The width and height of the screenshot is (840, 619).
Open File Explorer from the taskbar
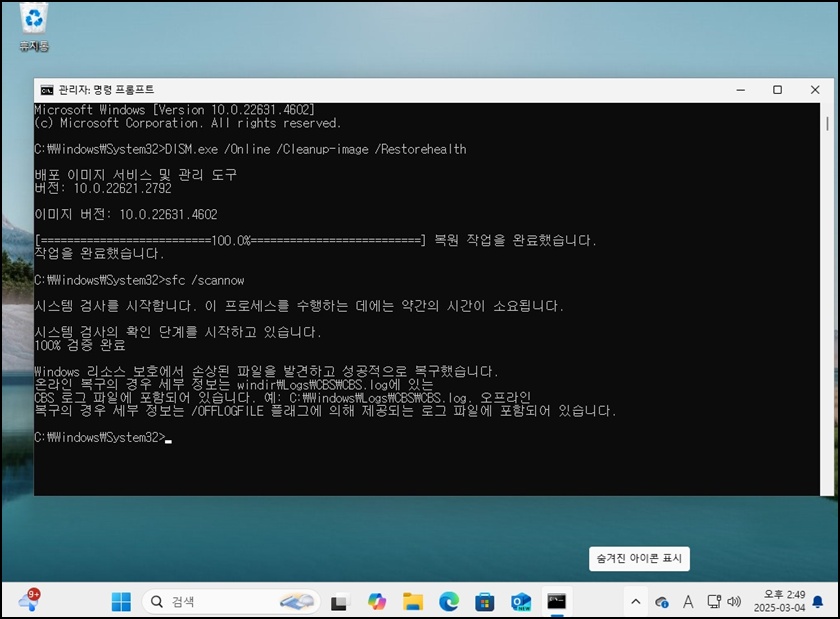412,602
